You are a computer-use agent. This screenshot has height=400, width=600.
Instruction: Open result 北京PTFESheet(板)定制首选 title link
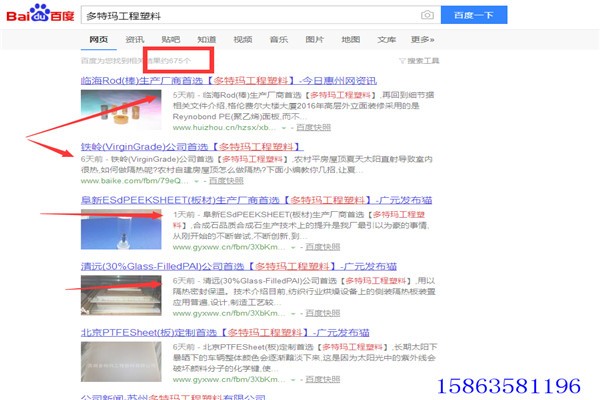tap(225, 333)
